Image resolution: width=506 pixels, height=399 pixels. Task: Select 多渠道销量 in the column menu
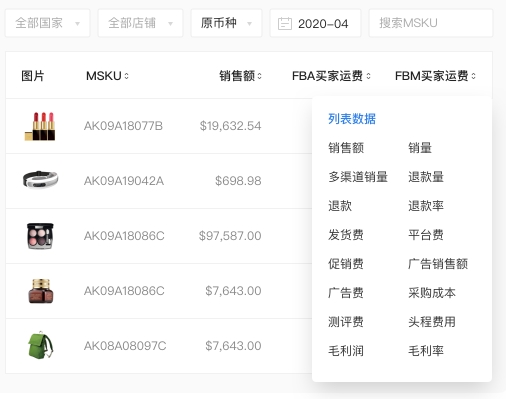pos(358,177)
